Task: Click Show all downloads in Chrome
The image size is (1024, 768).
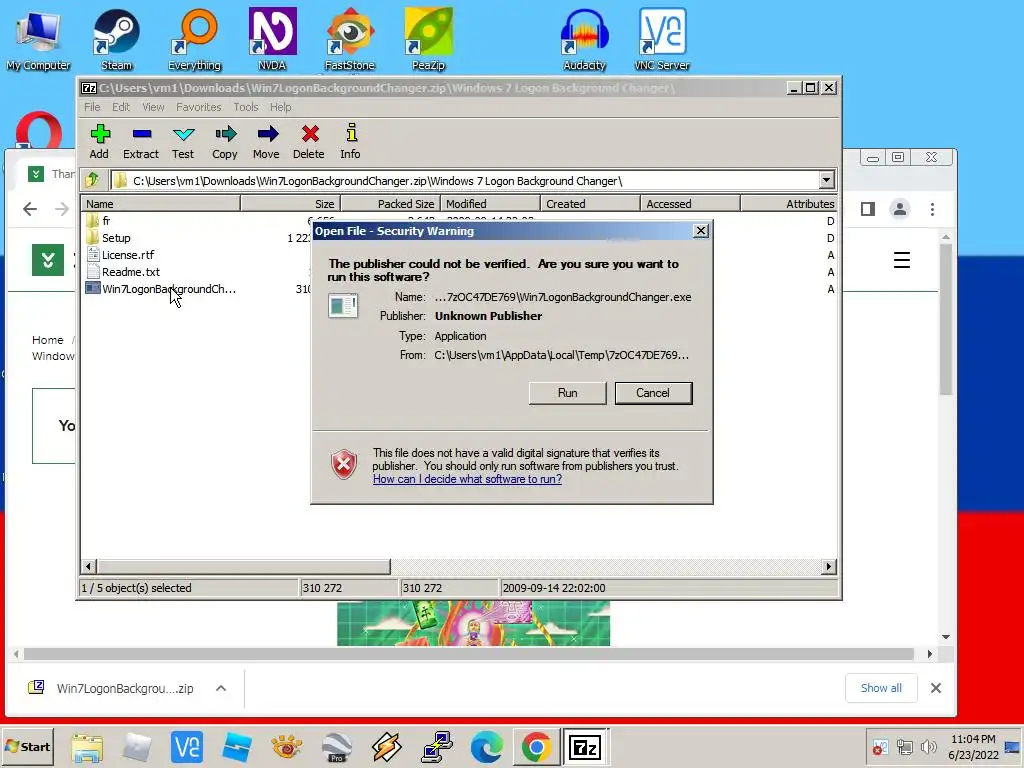Action: (x=881, y=688)
